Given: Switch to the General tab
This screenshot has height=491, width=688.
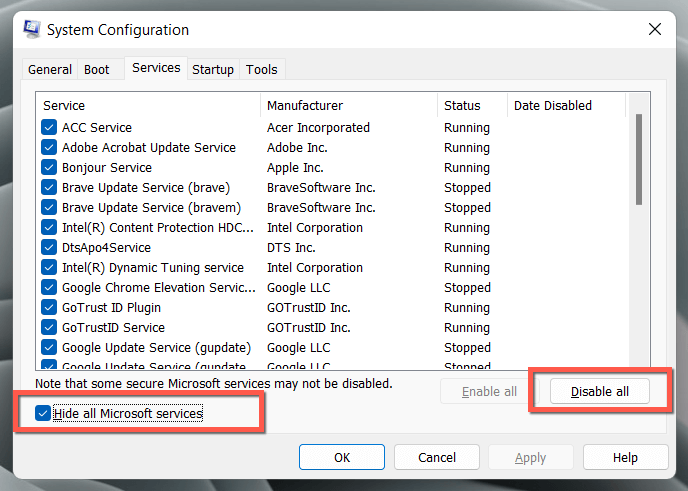Looking at the screenshot, I should click(x=50, y=69).
